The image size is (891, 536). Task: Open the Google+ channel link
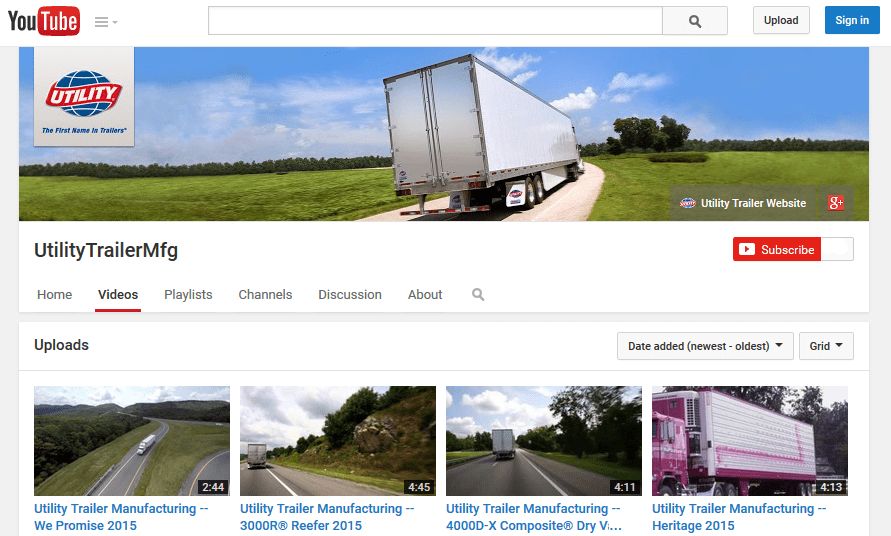835,203
